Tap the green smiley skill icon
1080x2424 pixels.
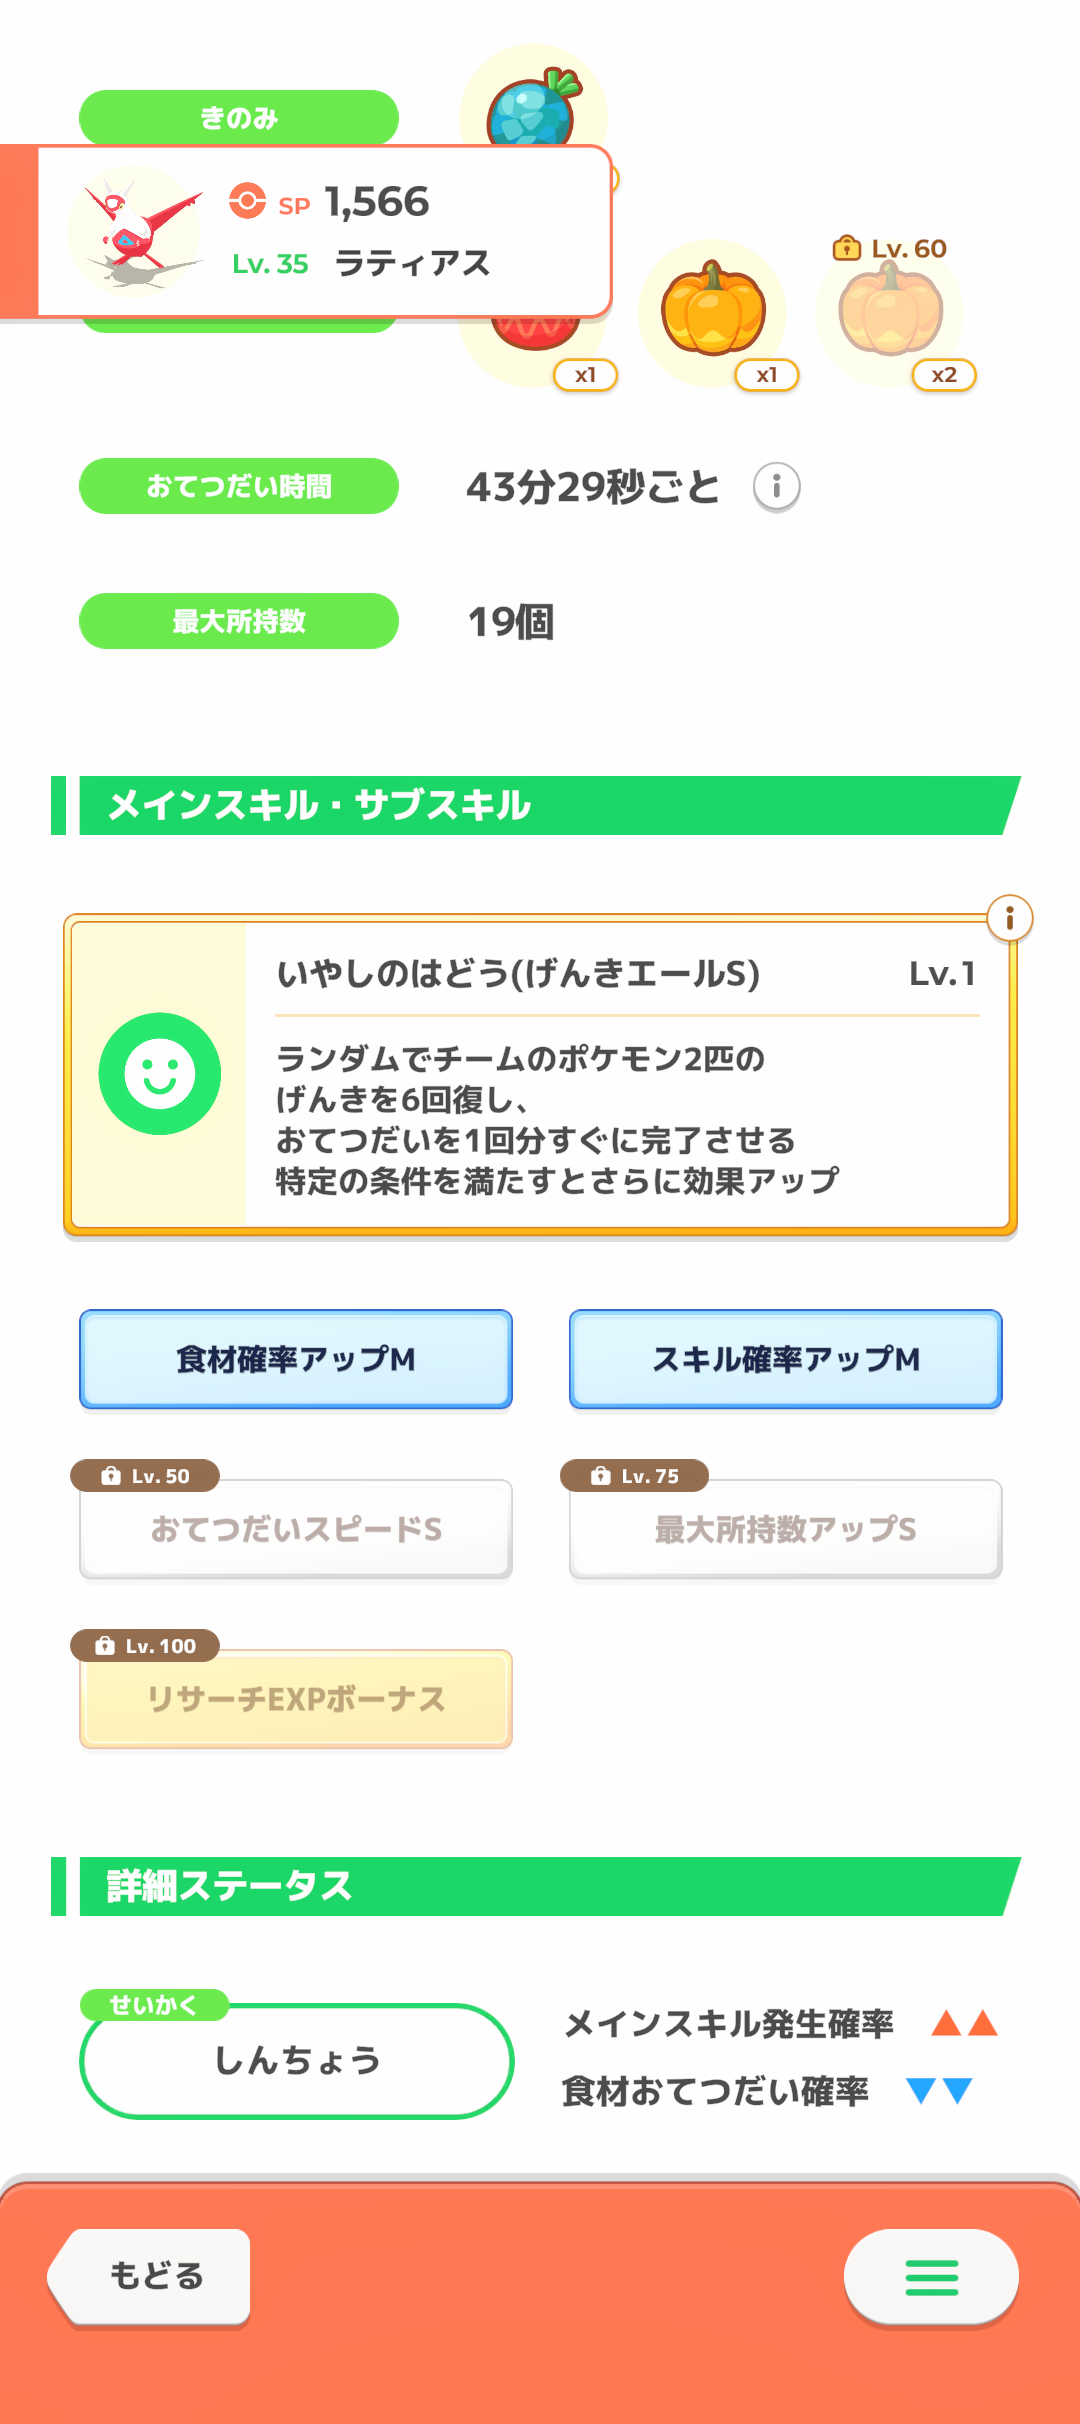160,1074
